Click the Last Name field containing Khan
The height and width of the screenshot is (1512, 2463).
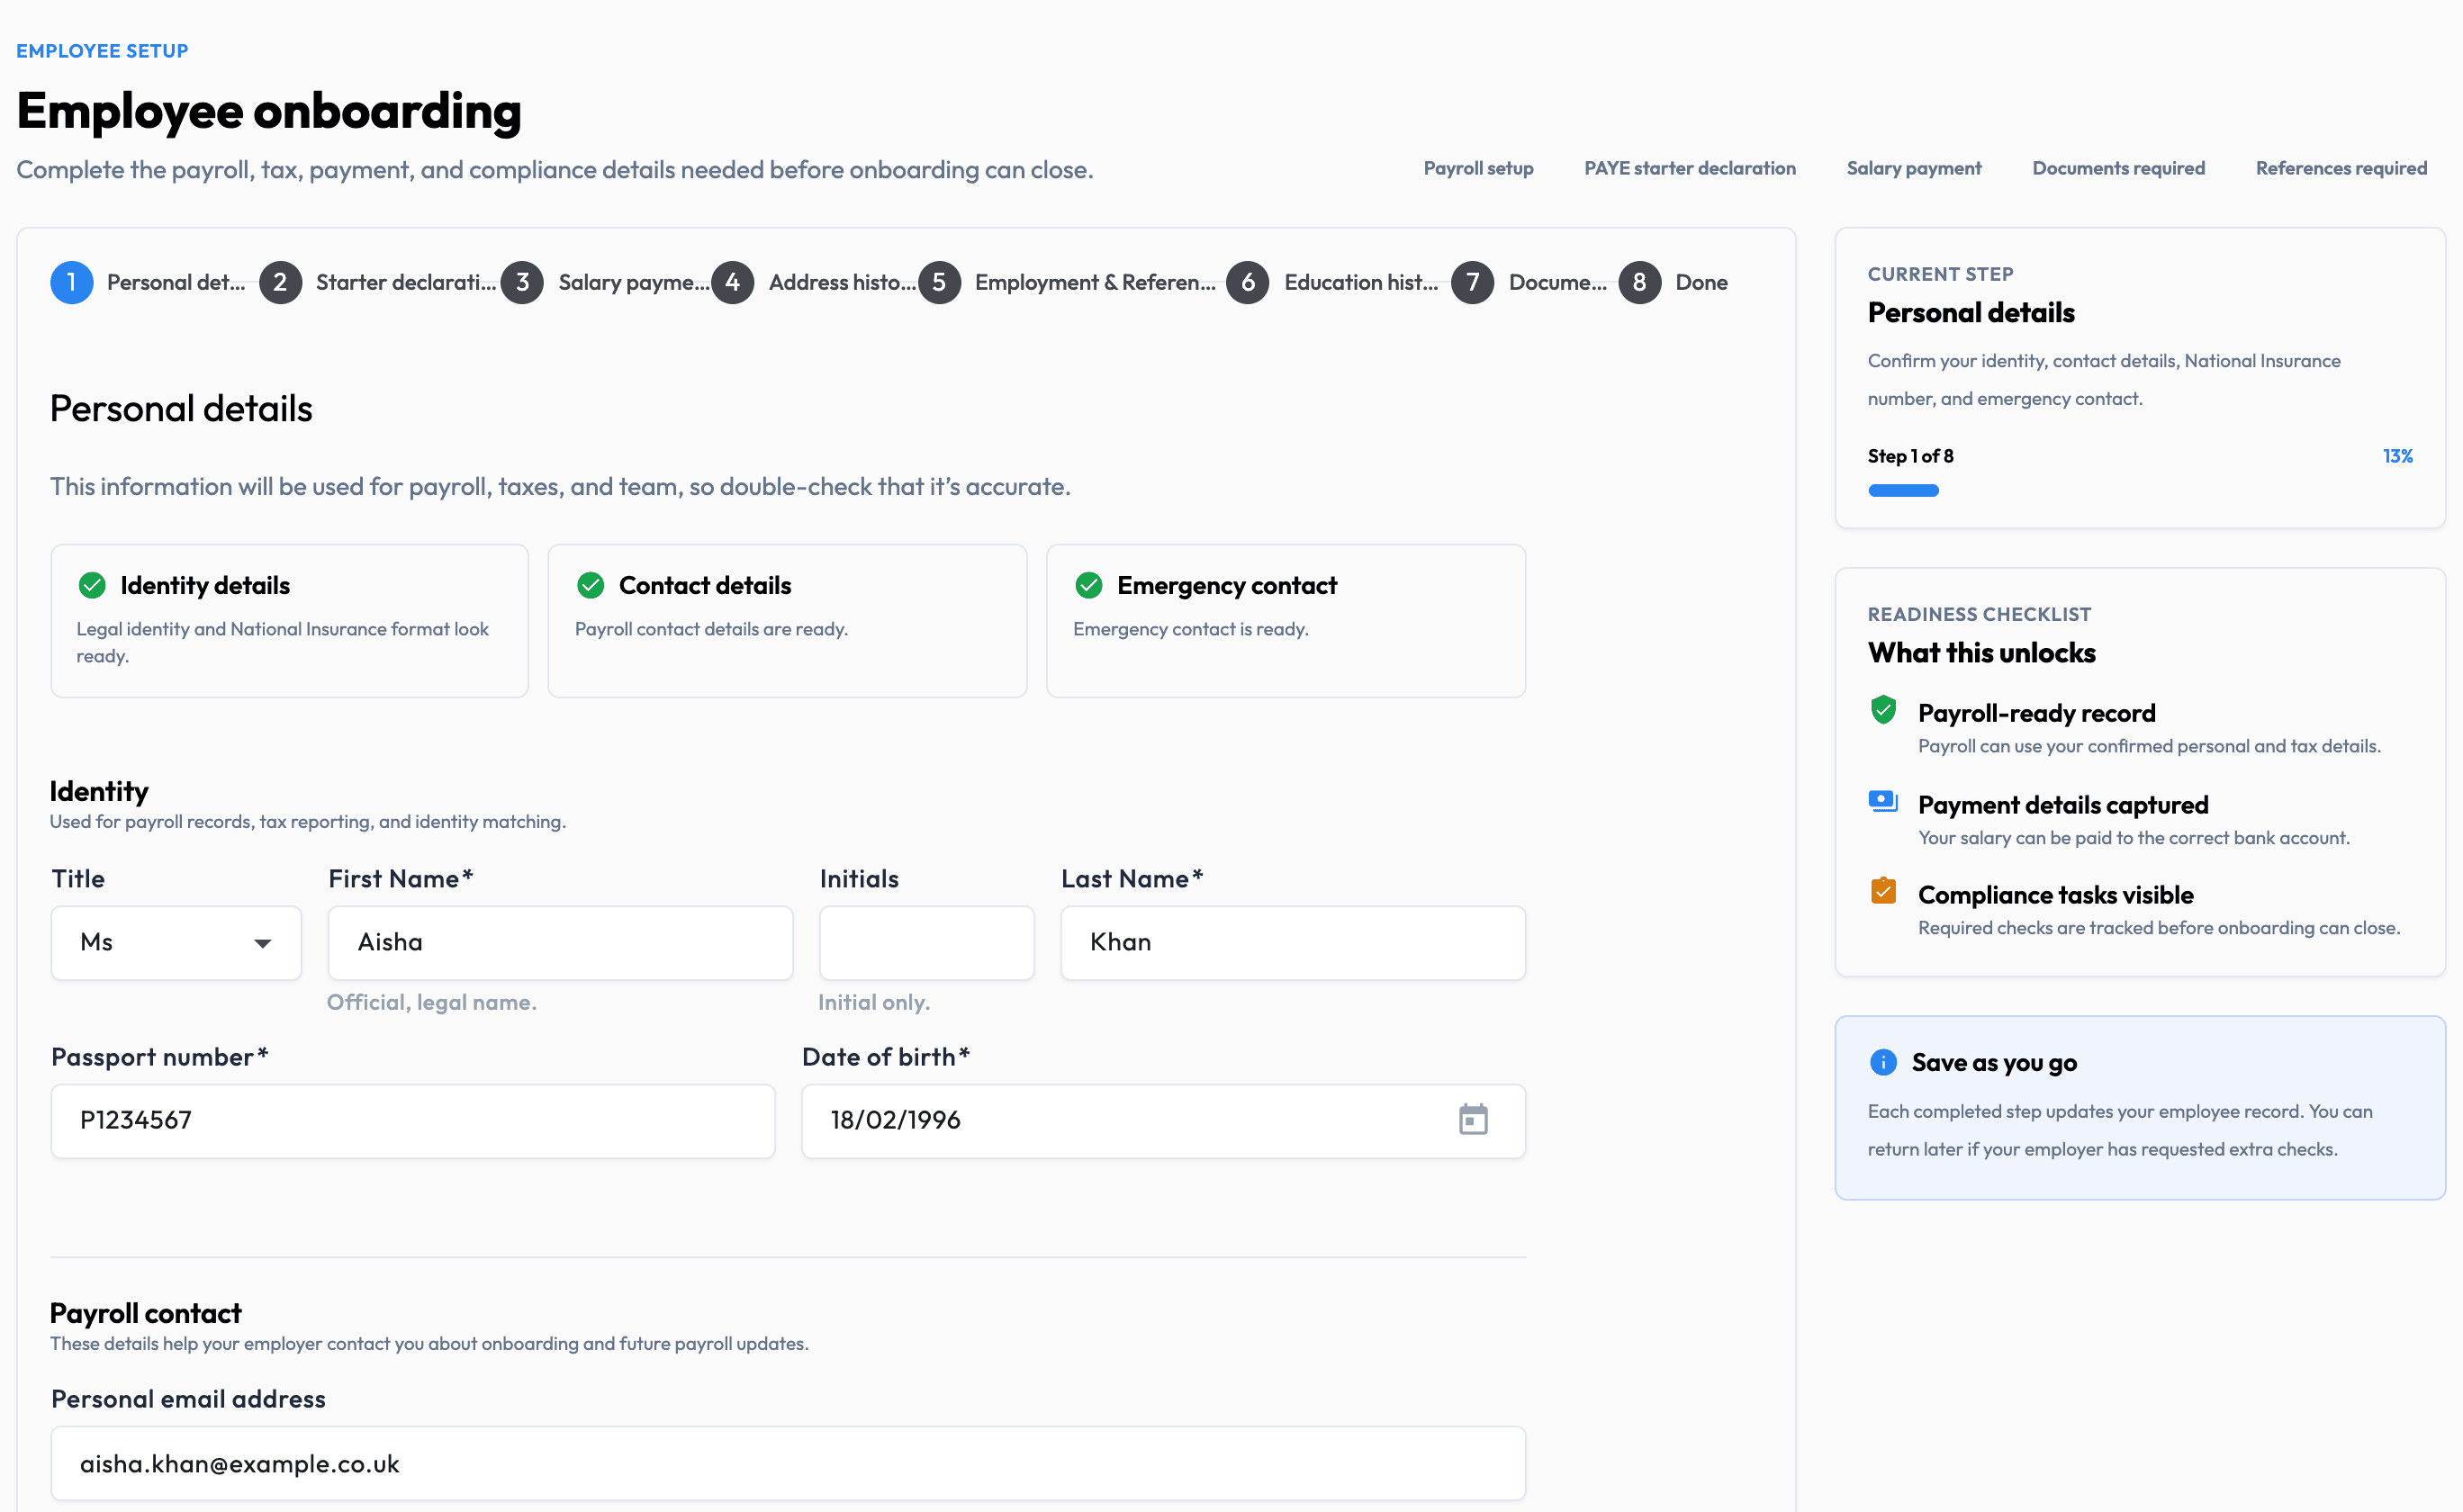click(1293, 943)
